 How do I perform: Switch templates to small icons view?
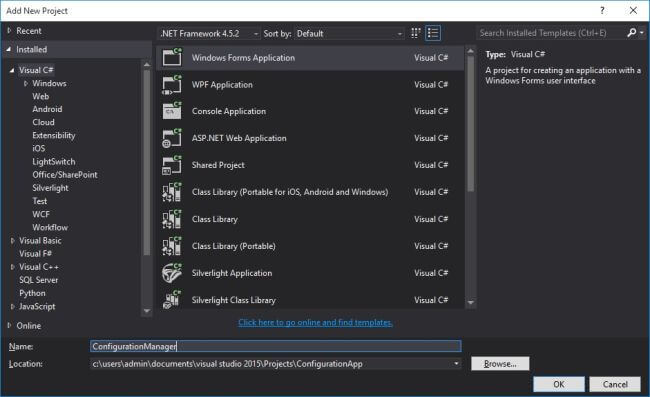[x=415, y=33]
